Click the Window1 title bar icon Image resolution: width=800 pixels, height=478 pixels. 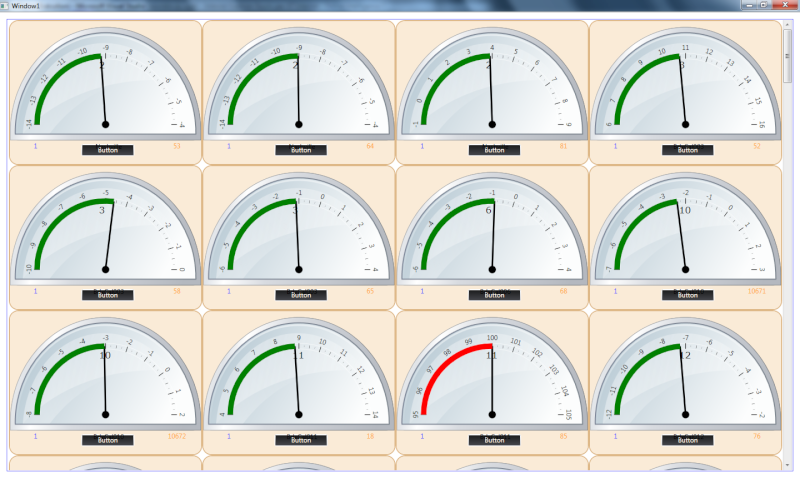pyautogui.click(x=5, y=5)
